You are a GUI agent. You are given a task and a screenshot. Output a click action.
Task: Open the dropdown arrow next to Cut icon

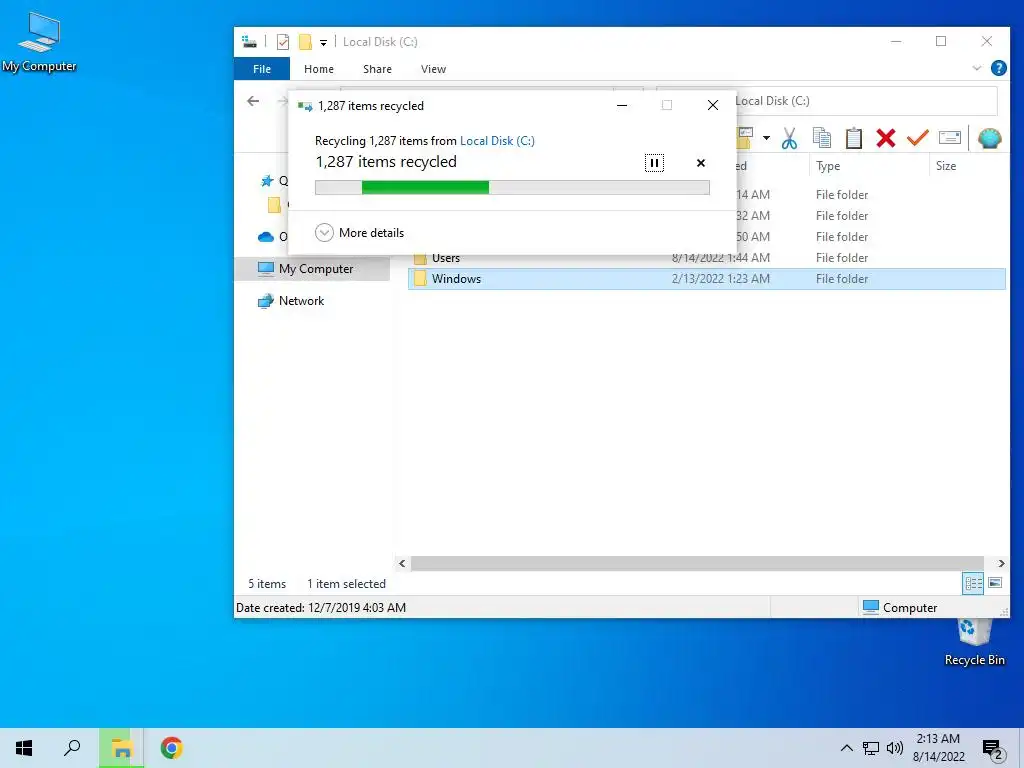tap(766, 138)
